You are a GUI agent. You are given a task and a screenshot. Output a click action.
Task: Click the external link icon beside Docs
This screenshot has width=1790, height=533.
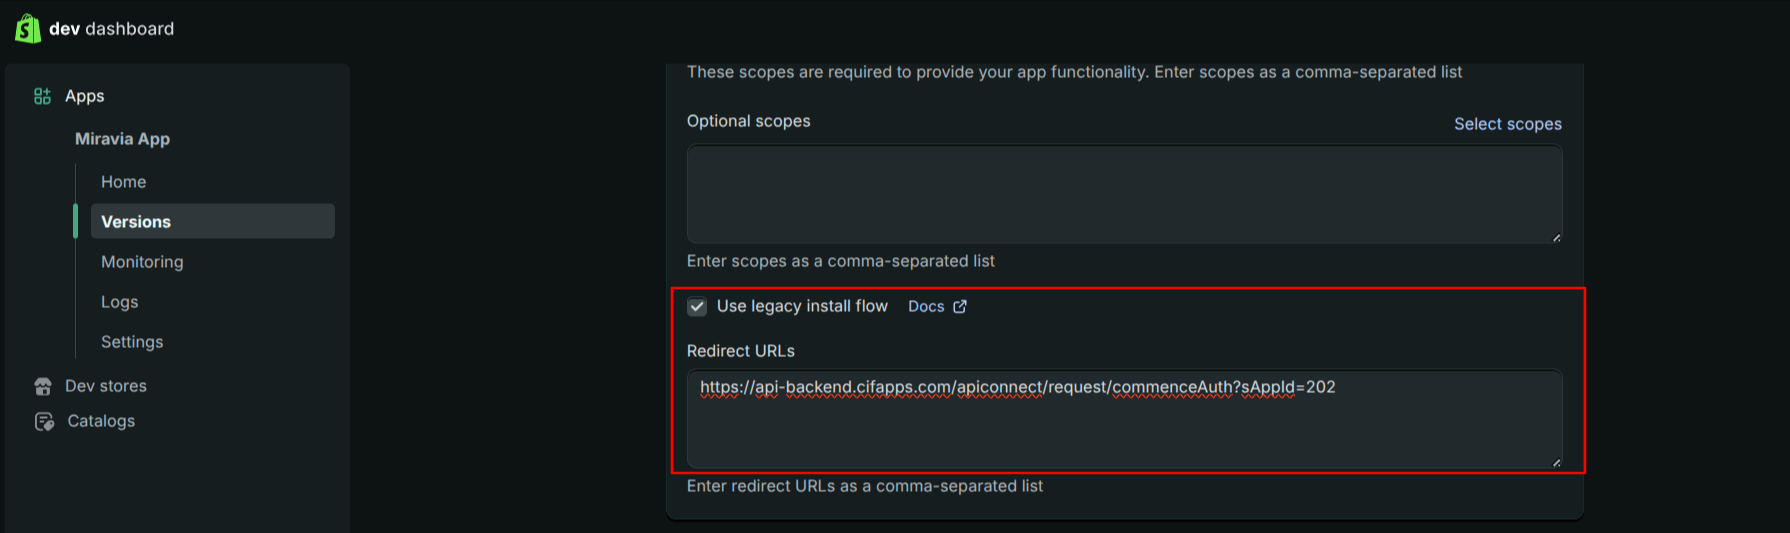(x=960, y=307)
